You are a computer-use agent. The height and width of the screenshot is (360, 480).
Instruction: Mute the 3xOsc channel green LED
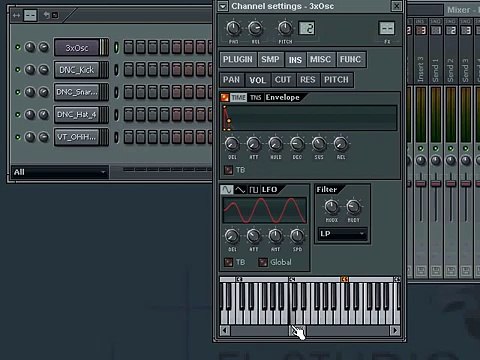pos(18,47)
